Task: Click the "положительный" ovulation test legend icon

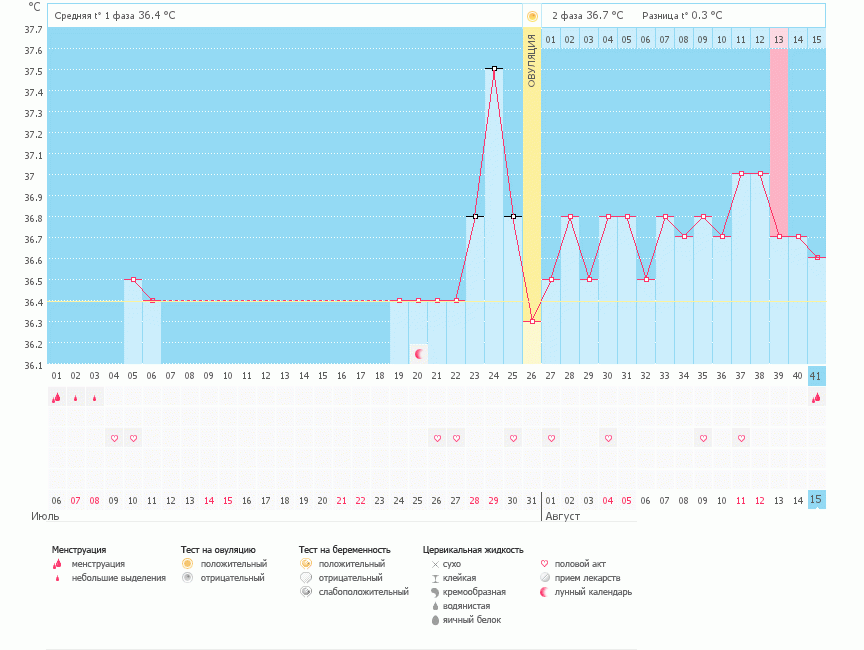Action: (187, 564)
